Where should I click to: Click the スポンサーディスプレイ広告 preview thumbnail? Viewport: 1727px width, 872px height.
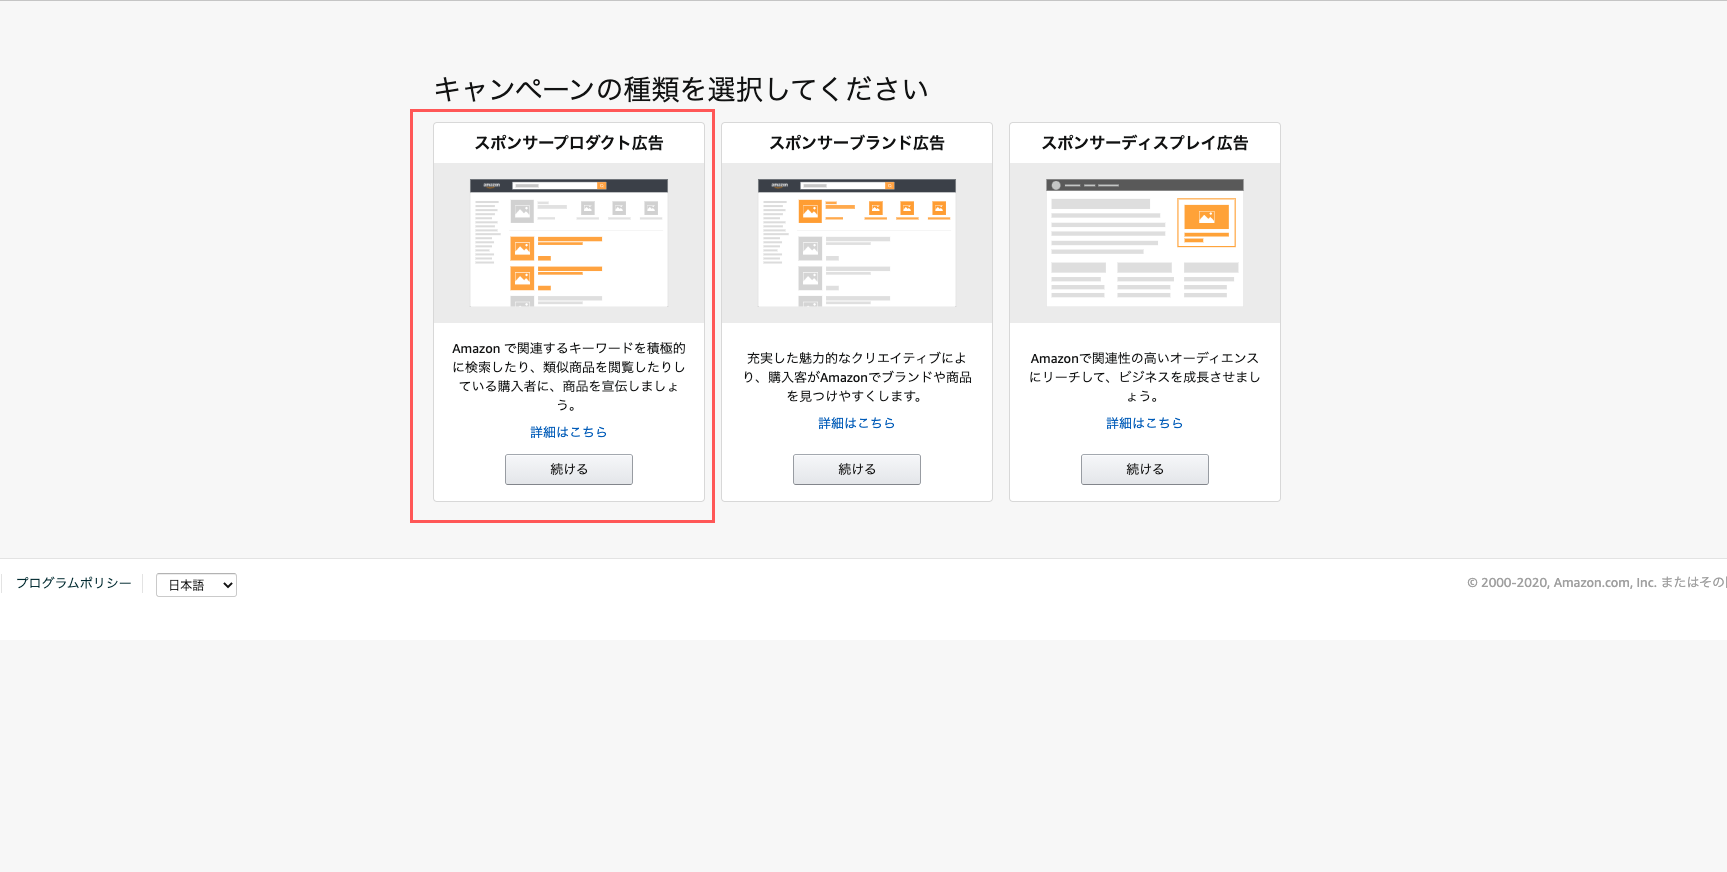coord(1145,243)
